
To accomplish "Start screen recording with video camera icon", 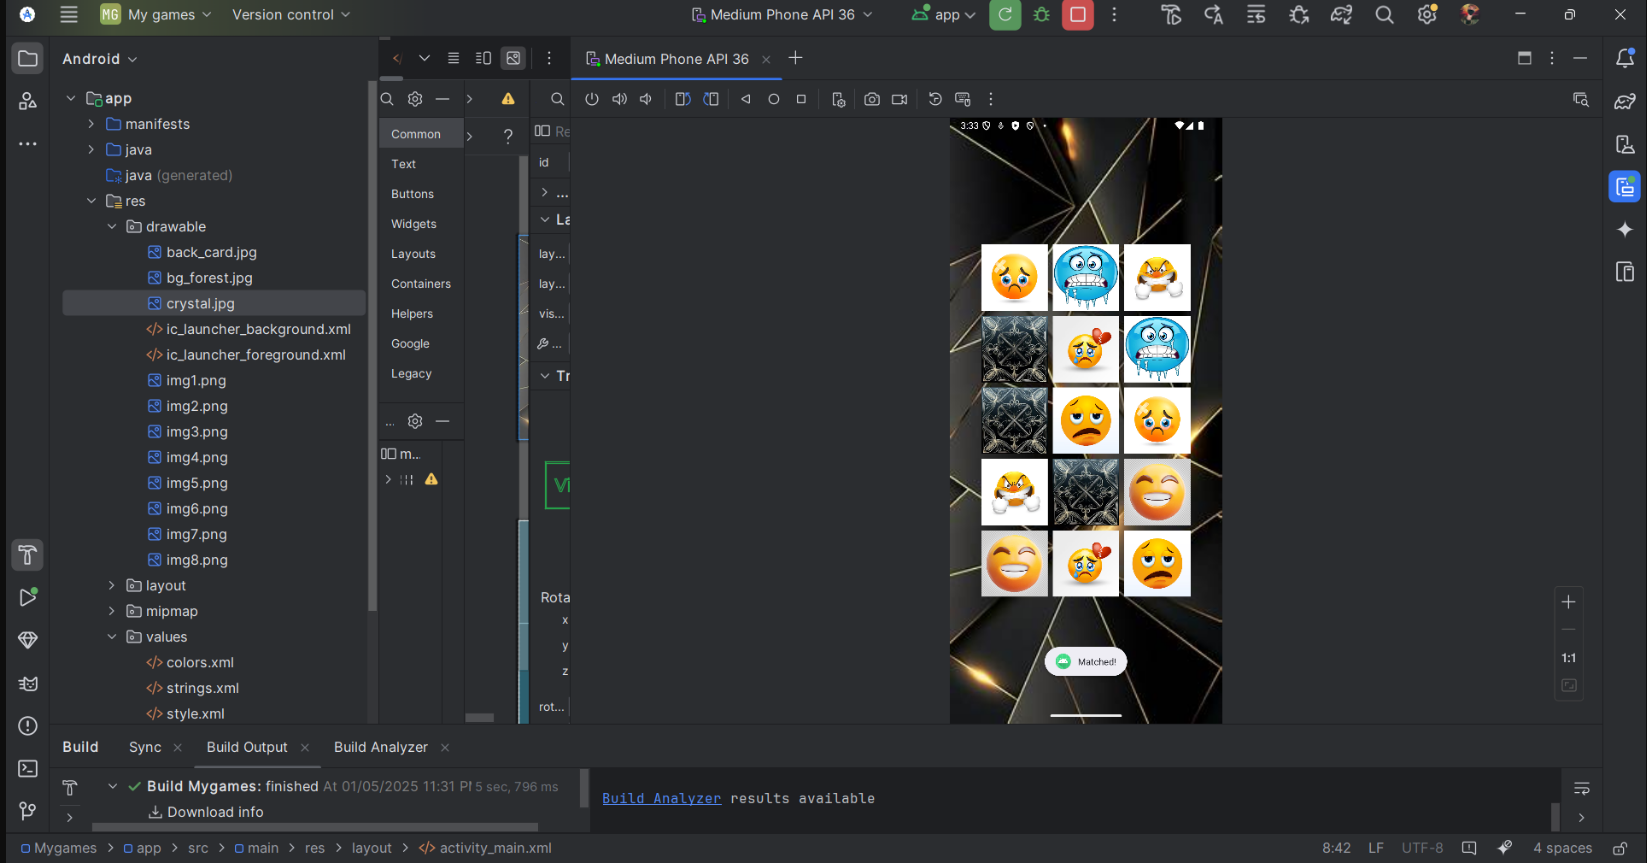I will (900, 99).
